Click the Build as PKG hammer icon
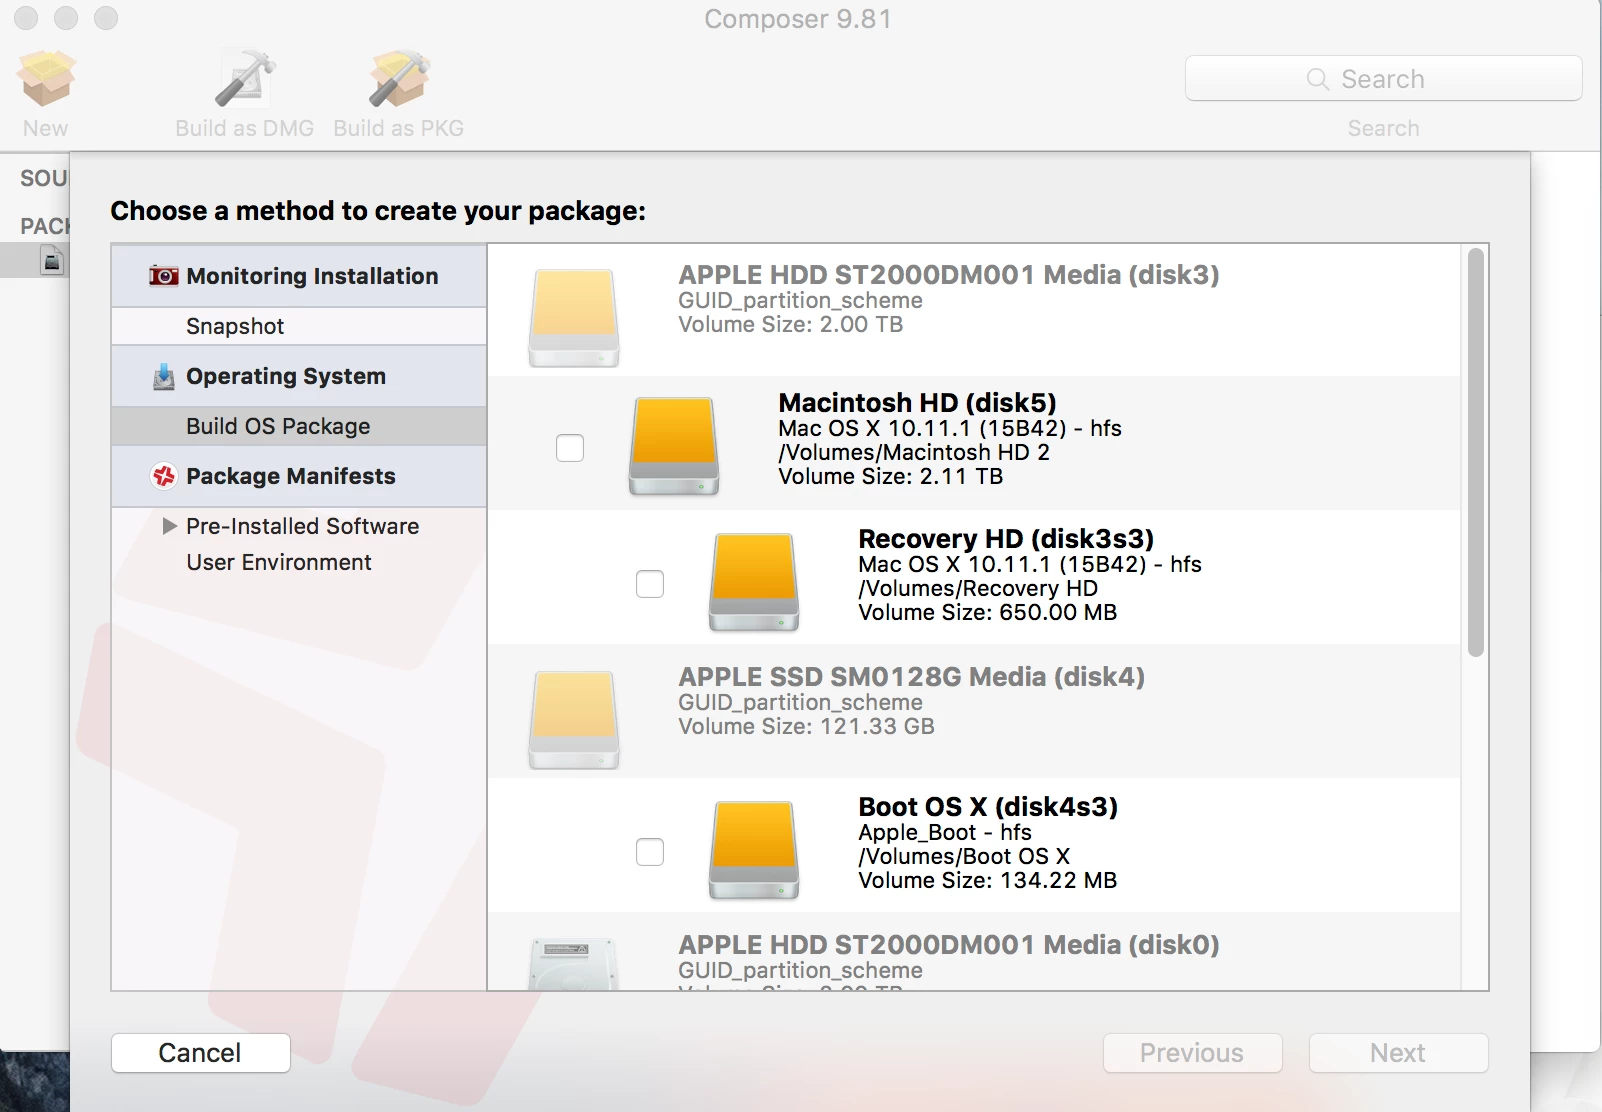 (399, 78)
